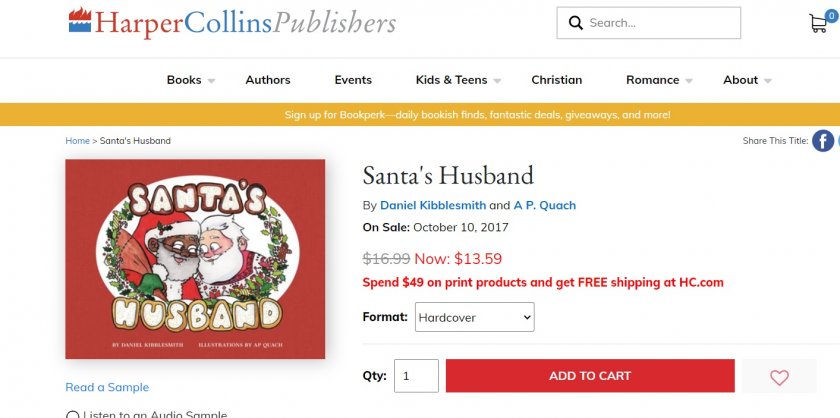Open the Christian menu item
Screen dimensions: 840x418
coord(557,80)
